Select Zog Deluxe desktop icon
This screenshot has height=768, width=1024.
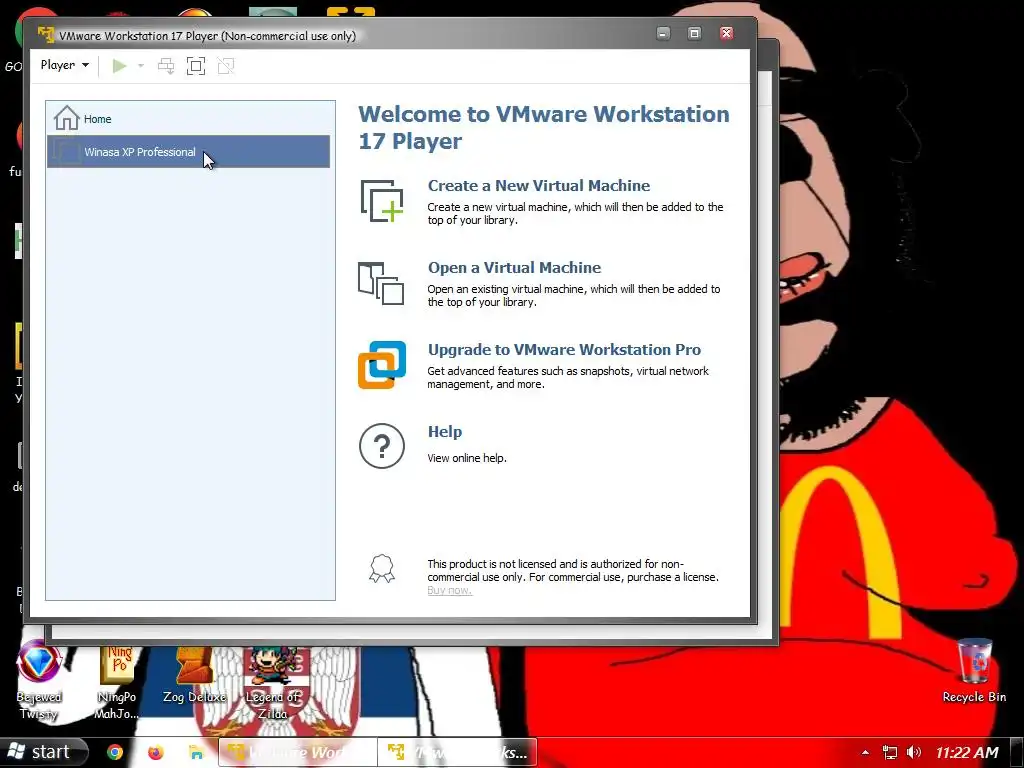point(194,675)
